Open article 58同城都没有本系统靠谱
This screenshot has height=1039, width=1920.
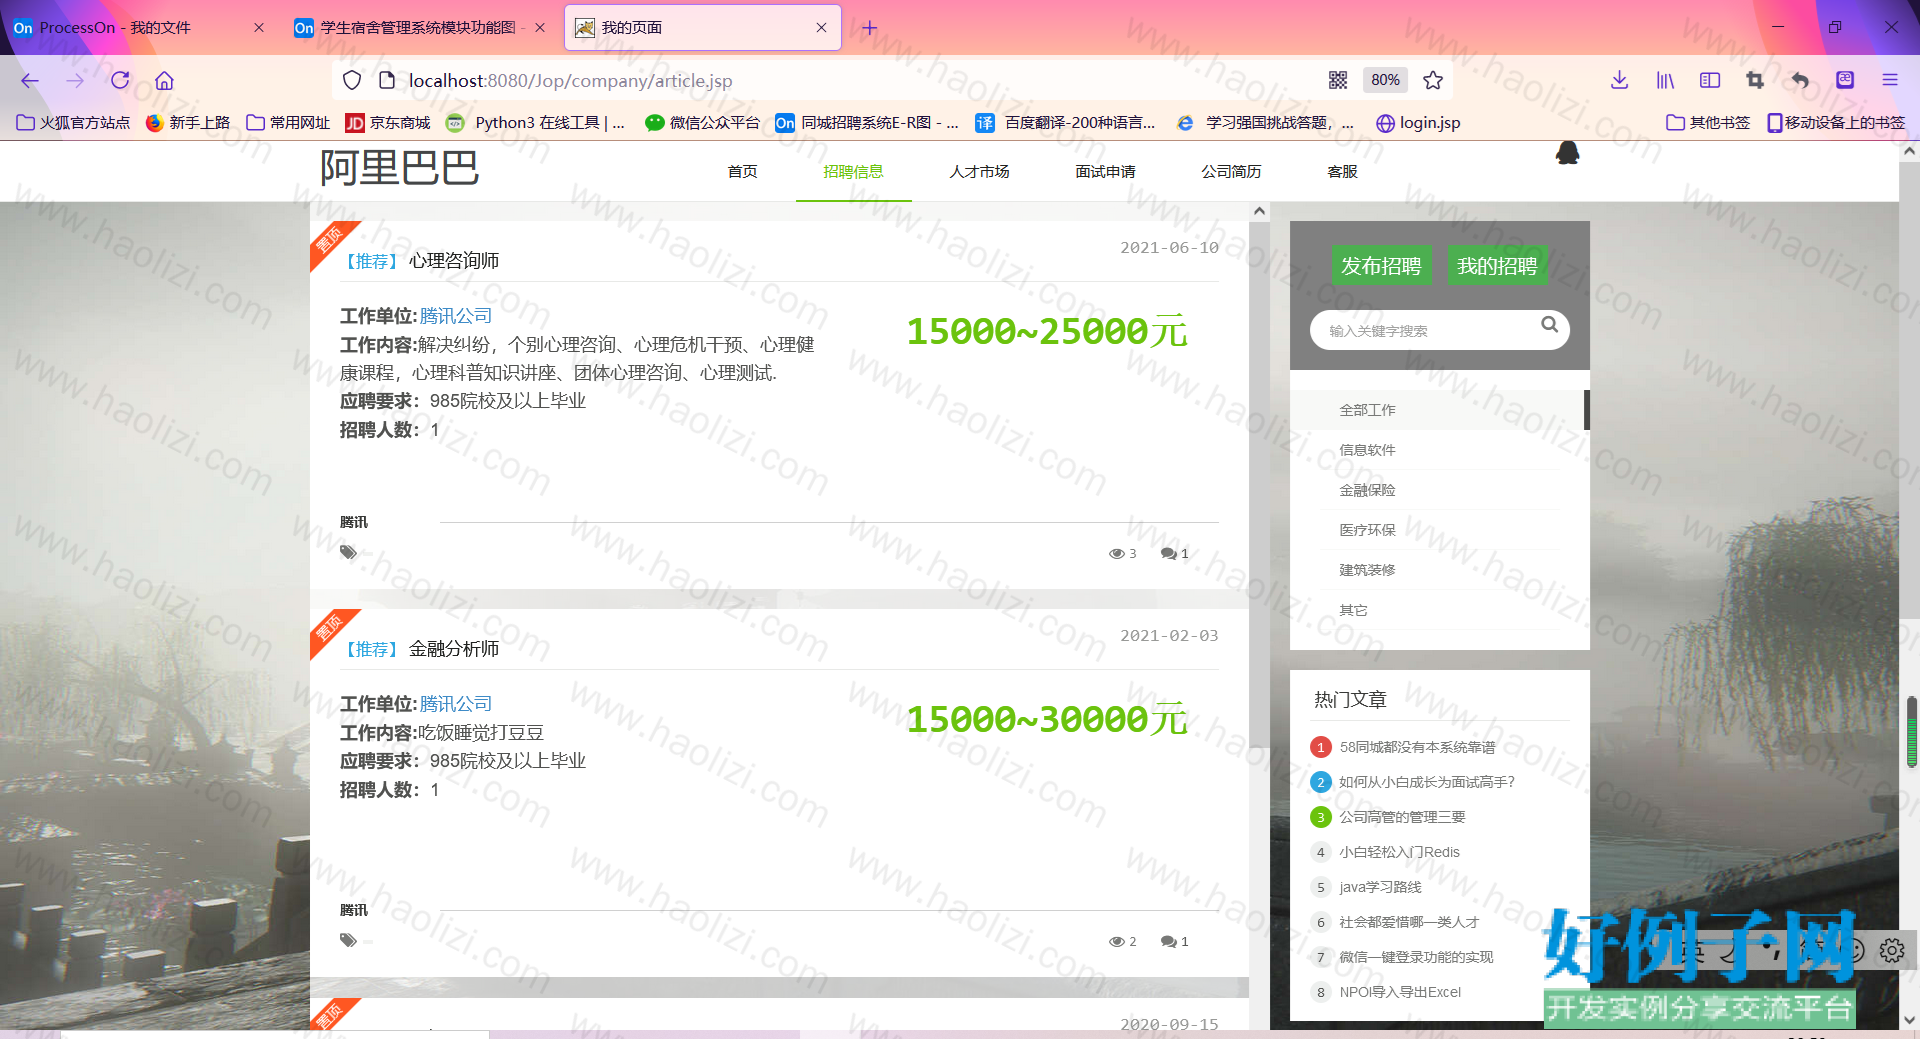(x=1417, y=747)
